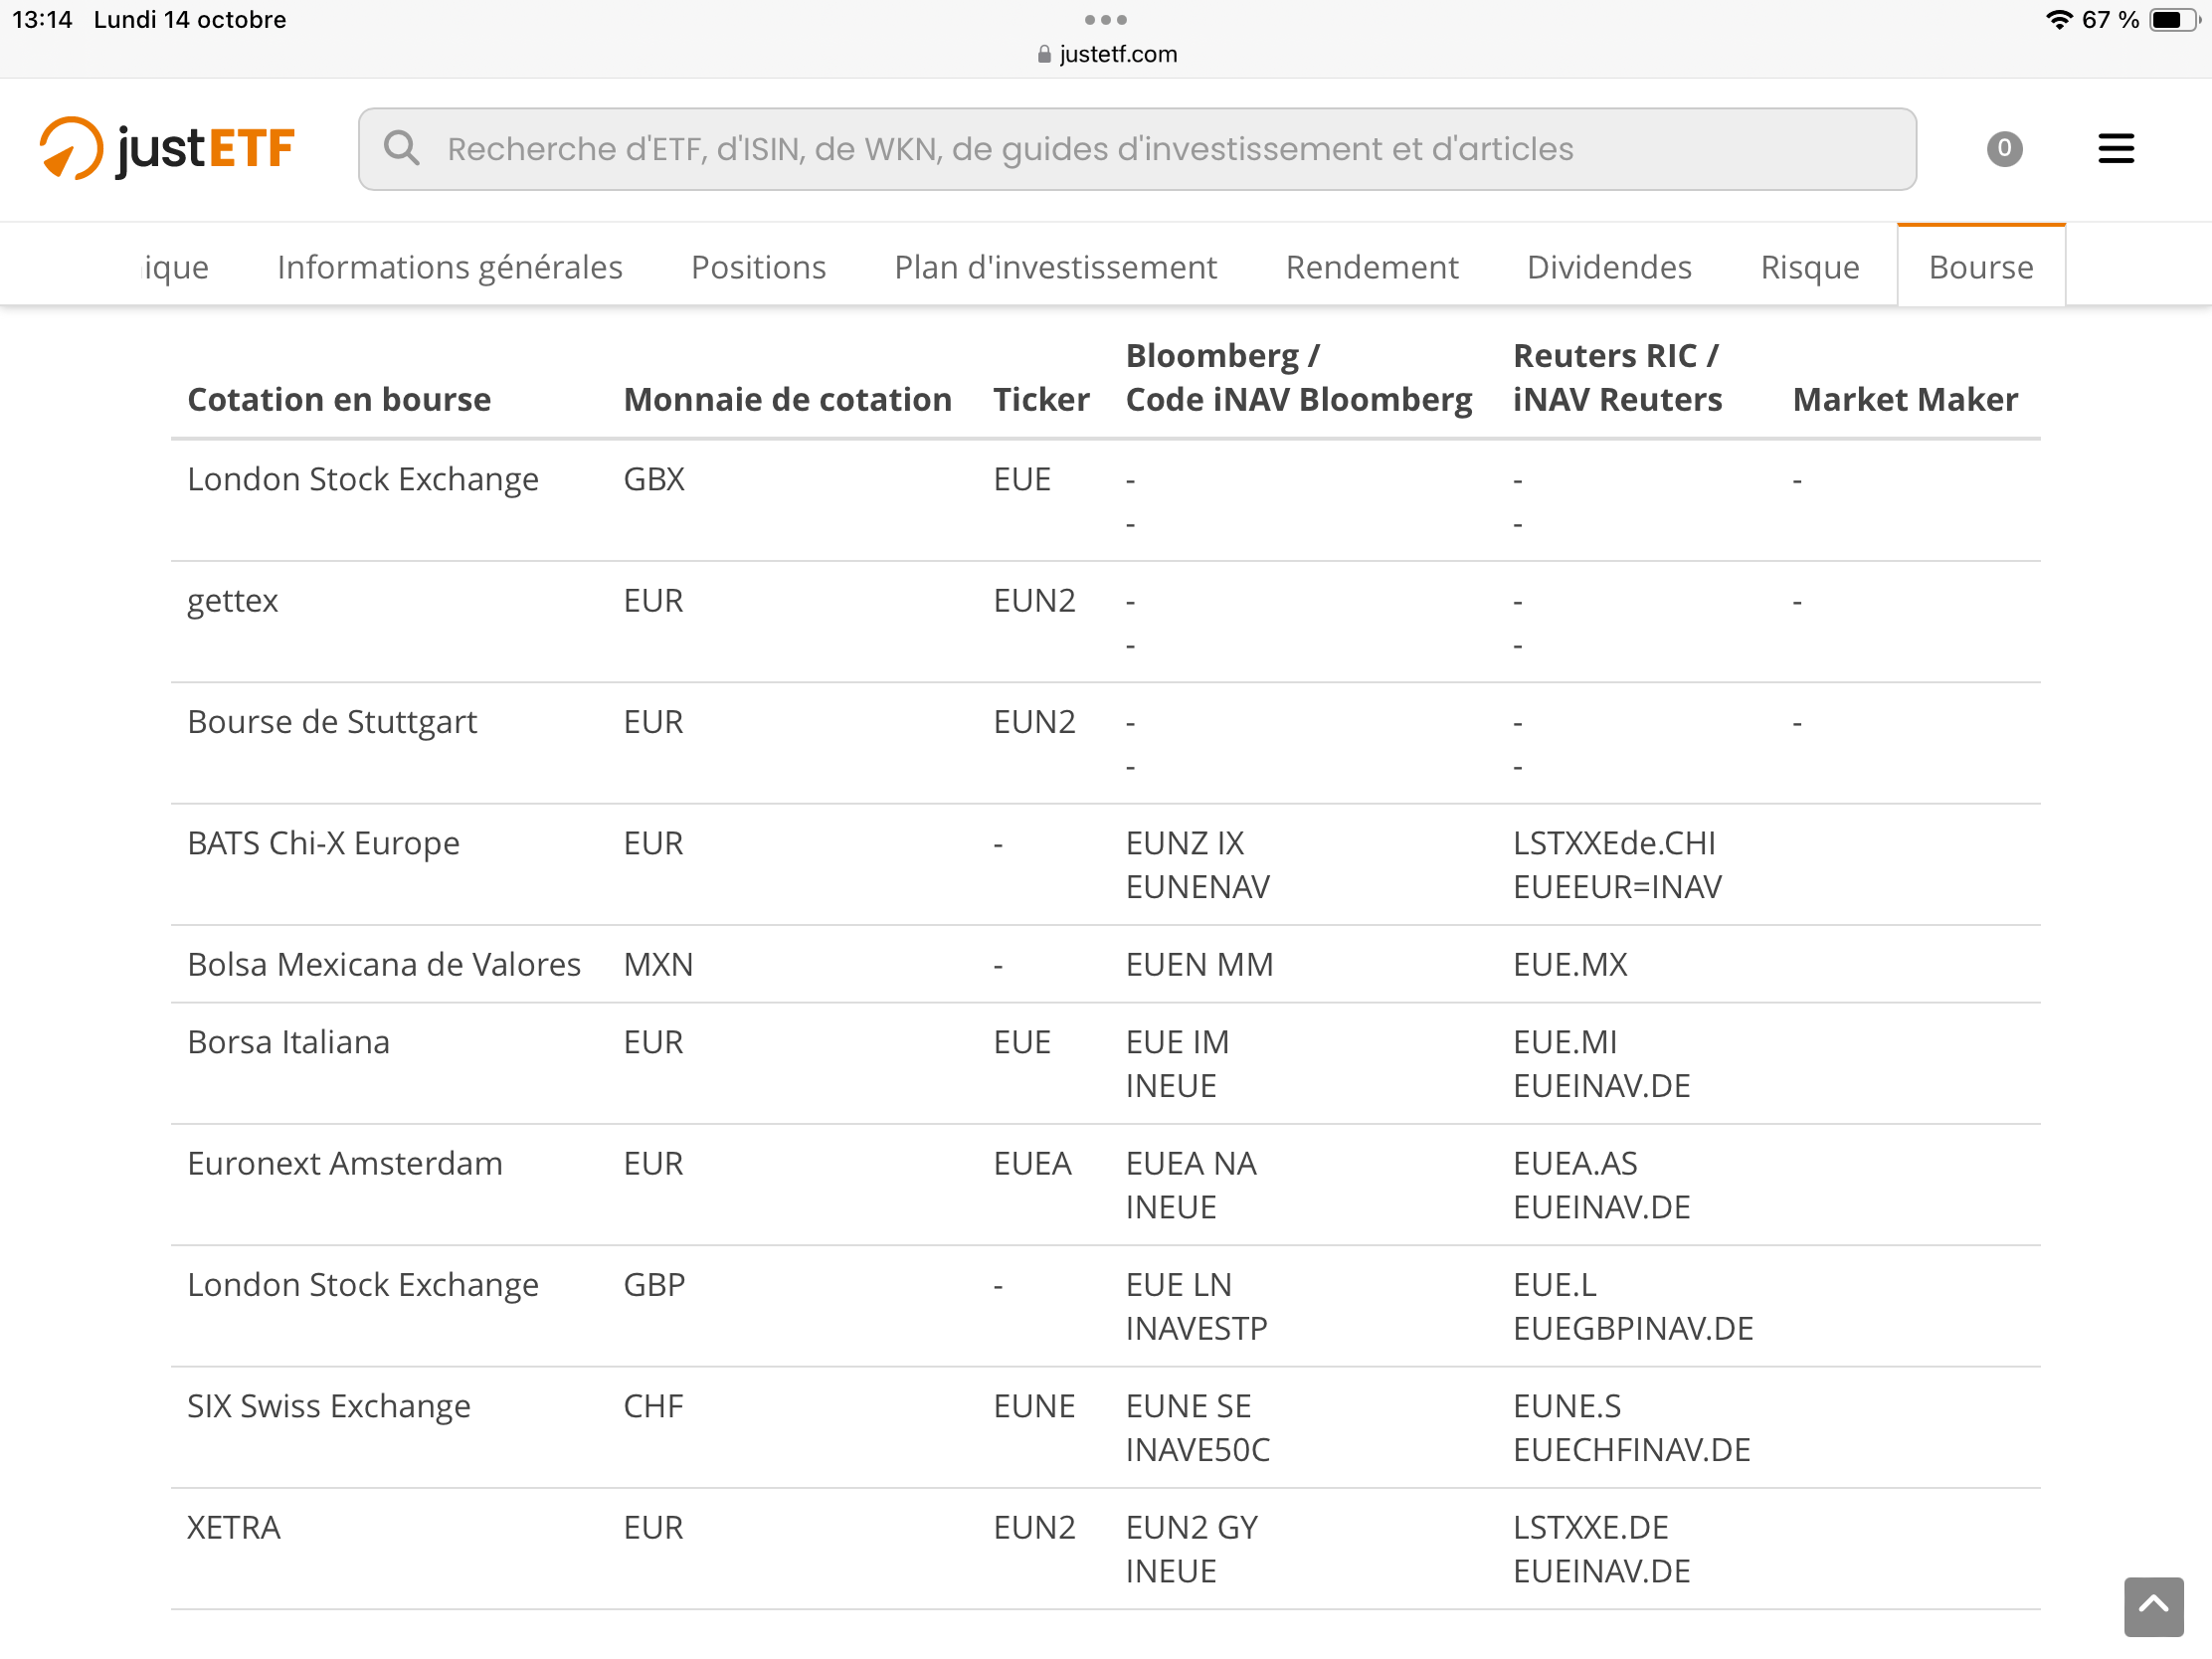
Task: Click the Cotation en bourse column header
Action: (339, 399)
